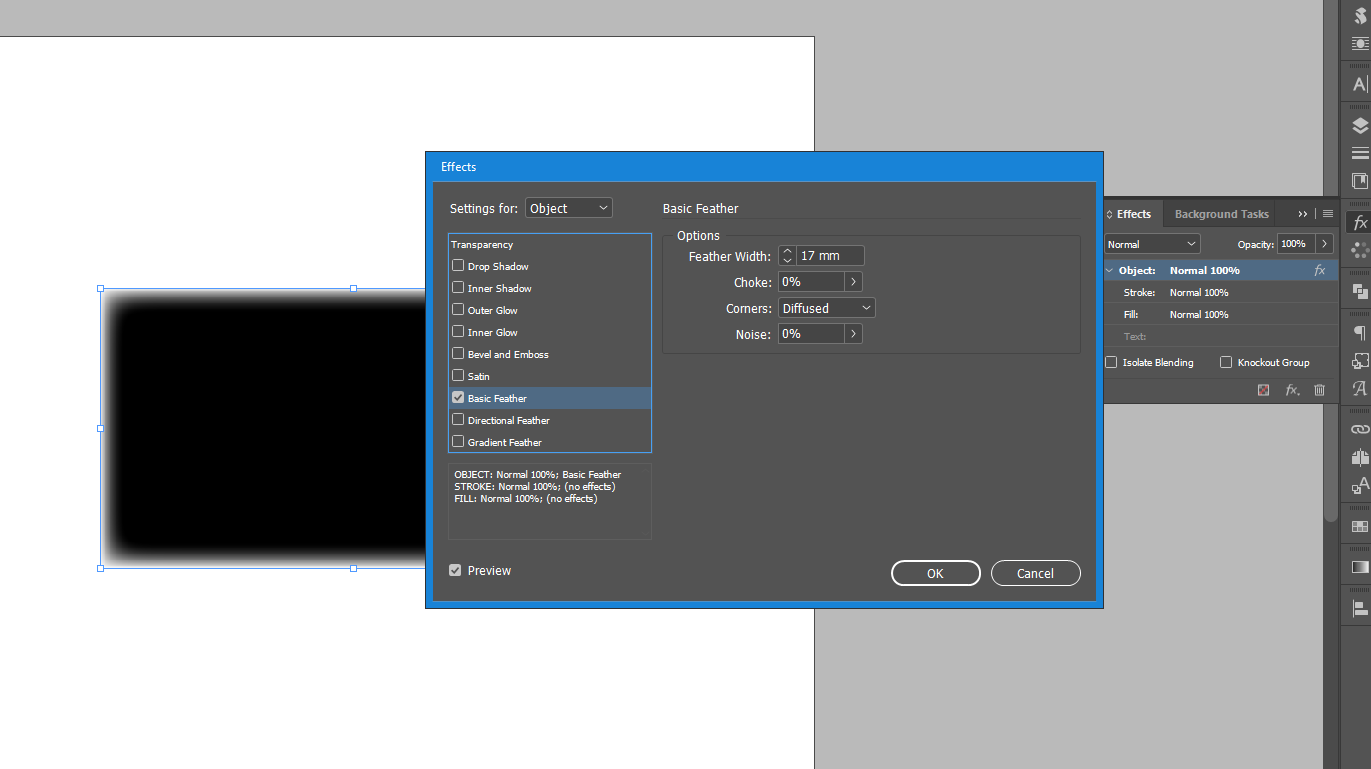This screenshot has width=1371, height=769.
Task: Open the Opacity slider arrow in Effects panel
Action: [1324, 244]
